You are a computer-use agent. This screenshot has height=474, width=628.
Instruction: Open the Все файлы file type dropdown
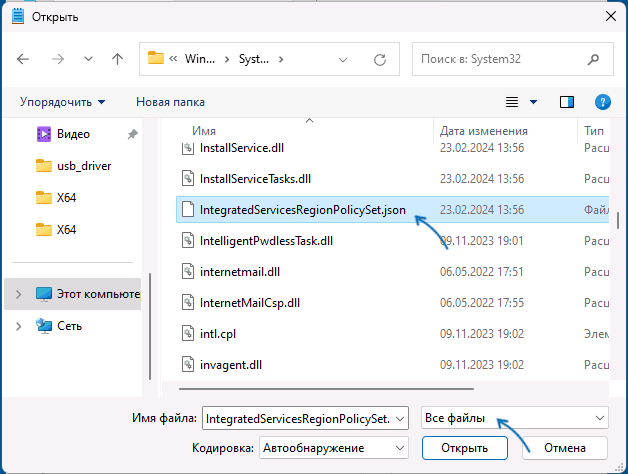pyautogui.click(x=514, y=417)
